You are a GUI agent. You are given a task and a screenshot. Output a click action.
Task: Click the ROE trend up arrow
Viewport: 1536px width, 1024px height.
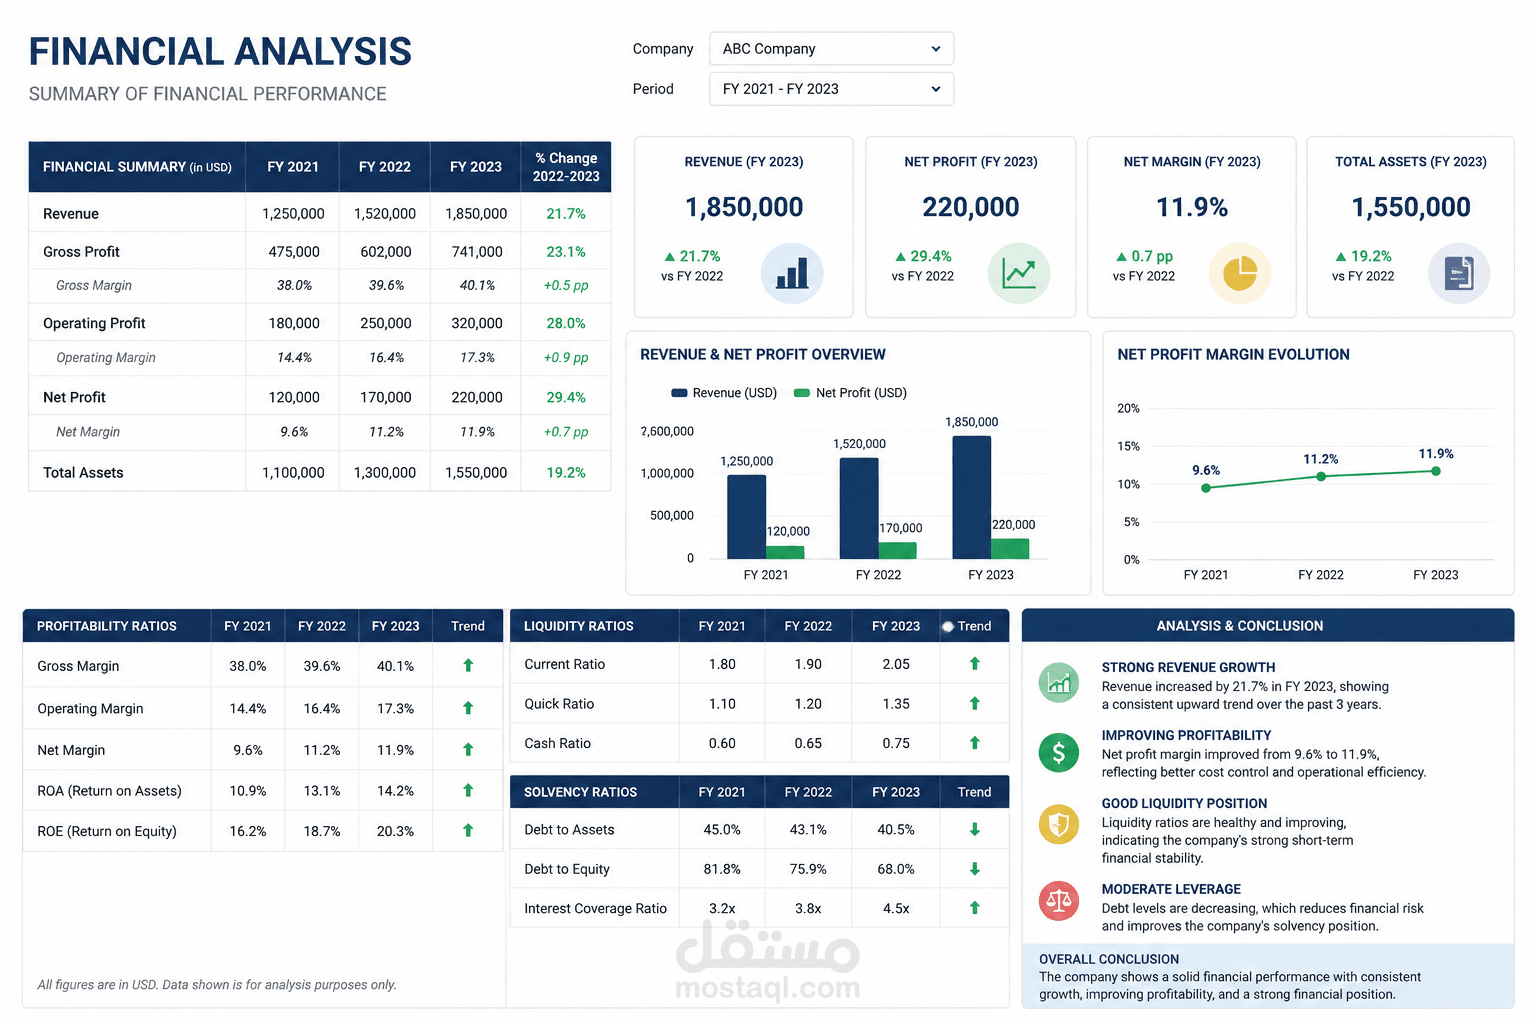click(x=468, y=831)
